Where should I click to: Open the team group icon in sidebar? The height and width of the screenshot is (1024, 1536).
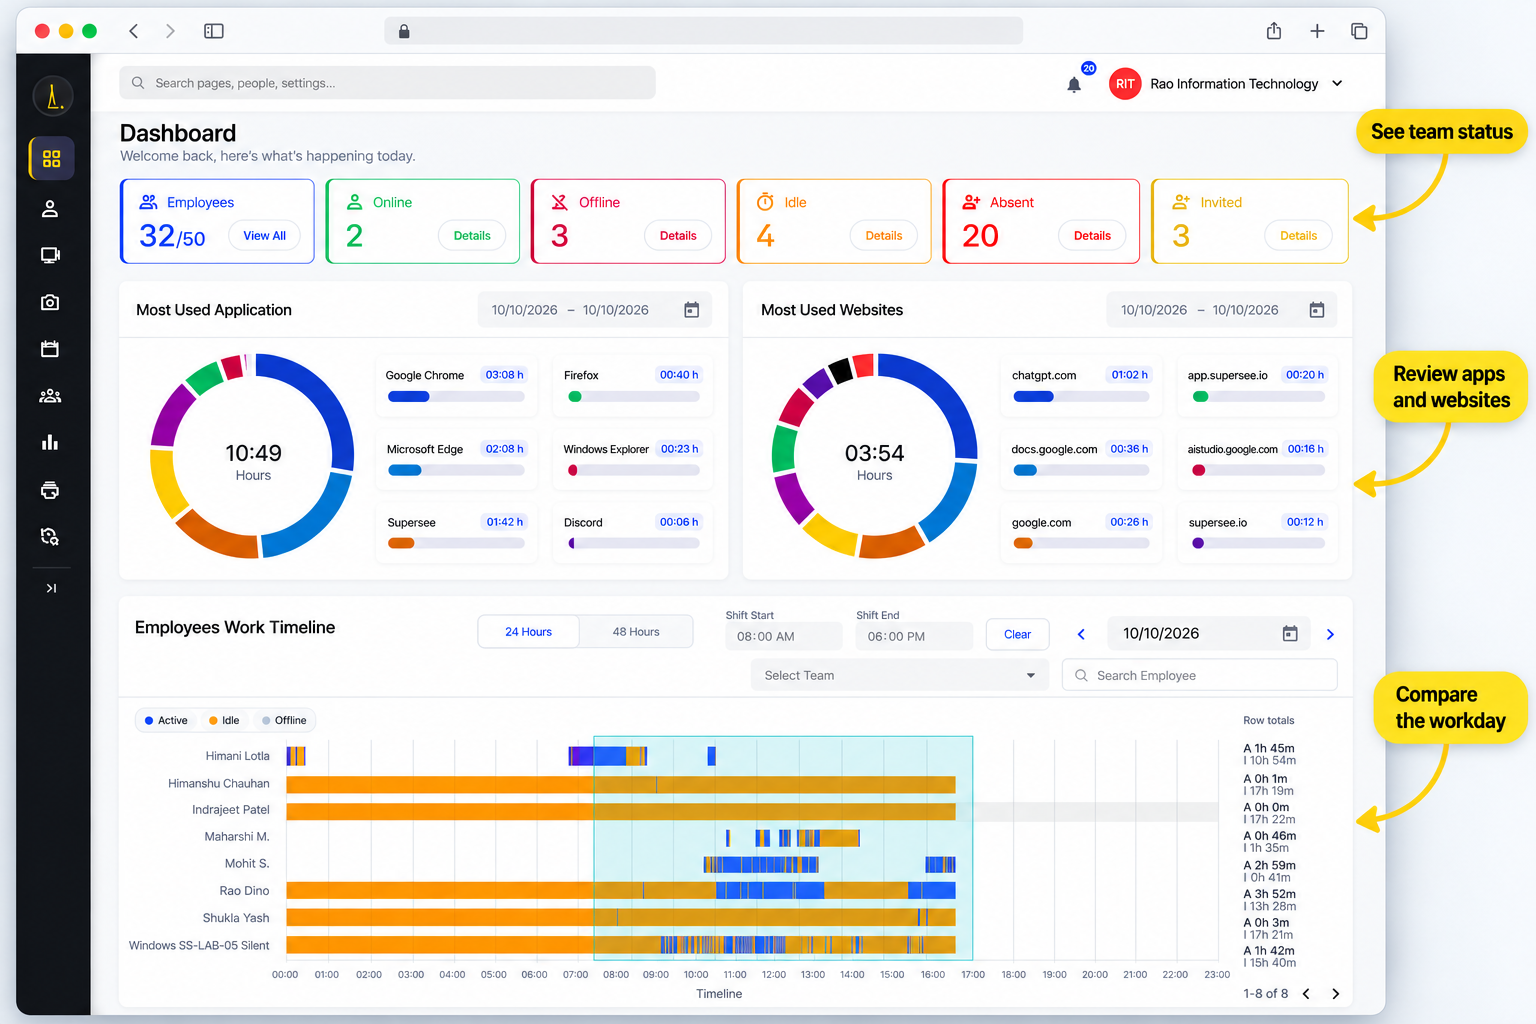(50, 396)
